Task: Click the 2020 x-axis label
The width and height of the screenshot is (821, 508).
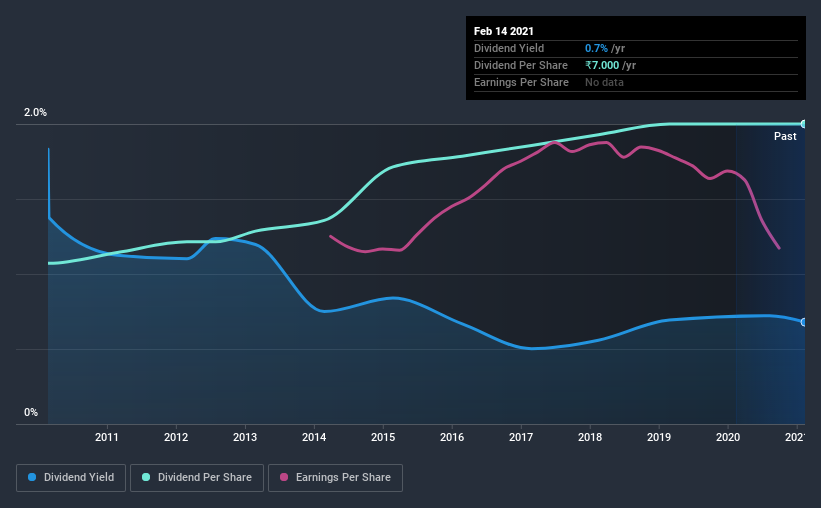Action: [x=728, y=437]
